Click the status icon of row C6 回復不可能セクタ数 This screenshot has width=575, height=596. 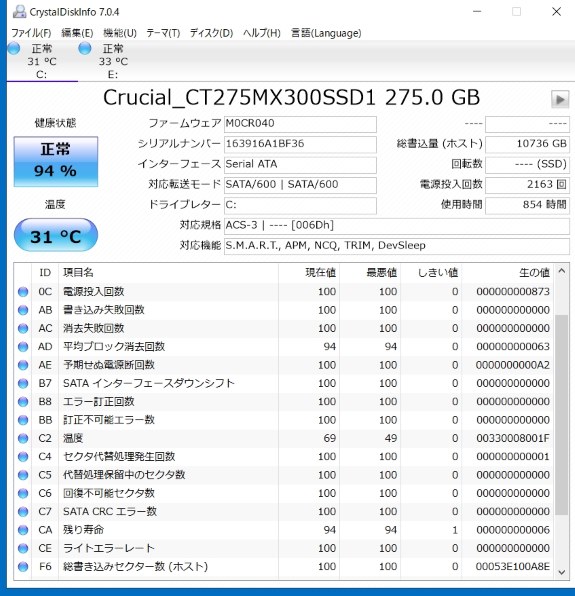pyautogui.click(x=23, y=493)
